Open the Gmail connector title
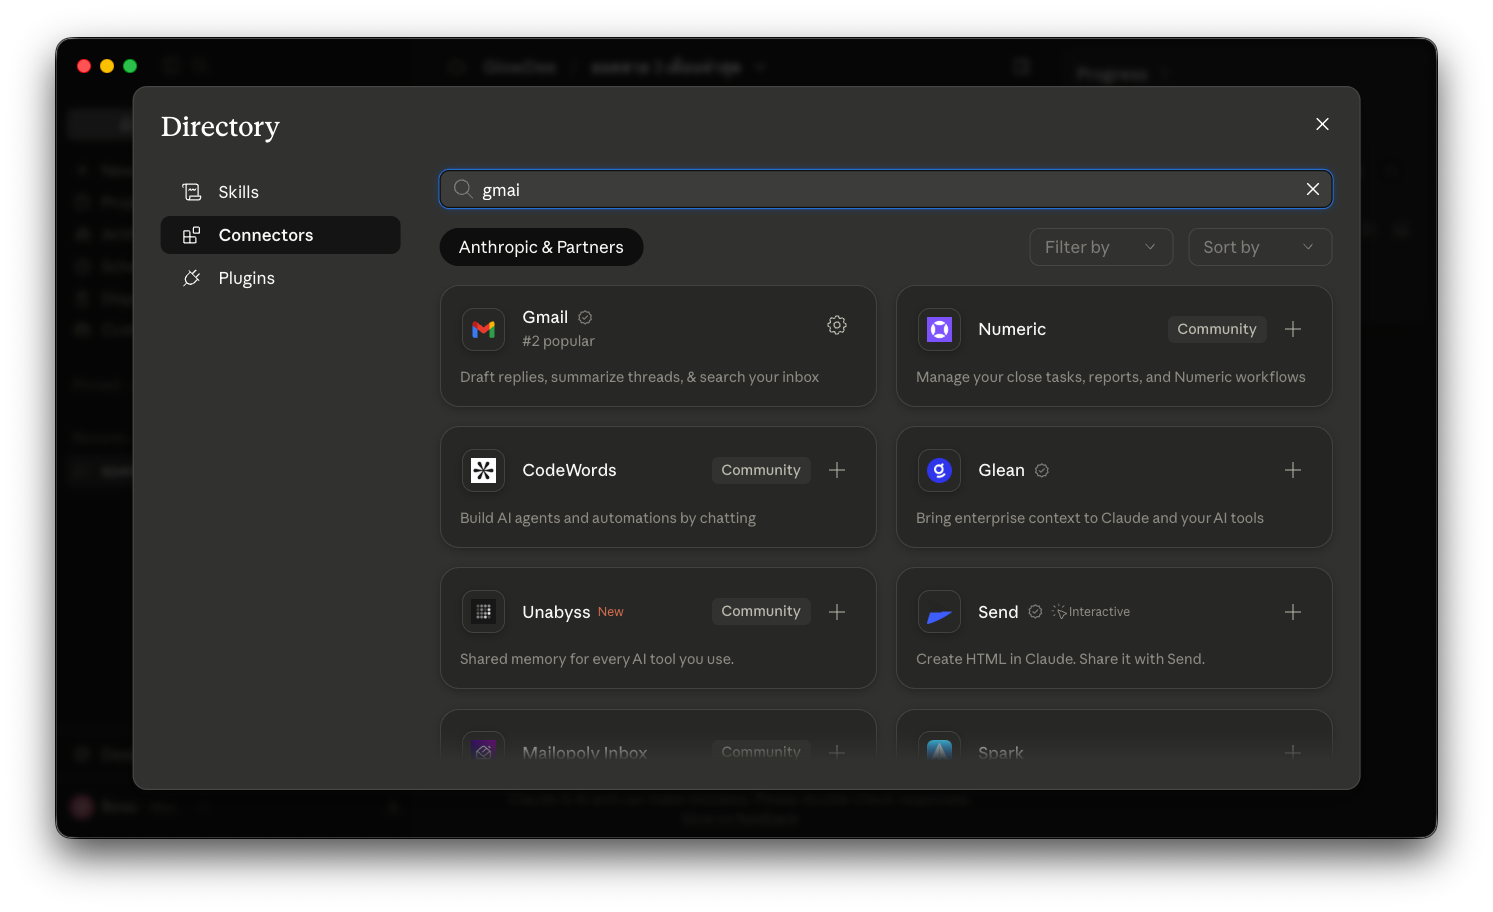 545,317
